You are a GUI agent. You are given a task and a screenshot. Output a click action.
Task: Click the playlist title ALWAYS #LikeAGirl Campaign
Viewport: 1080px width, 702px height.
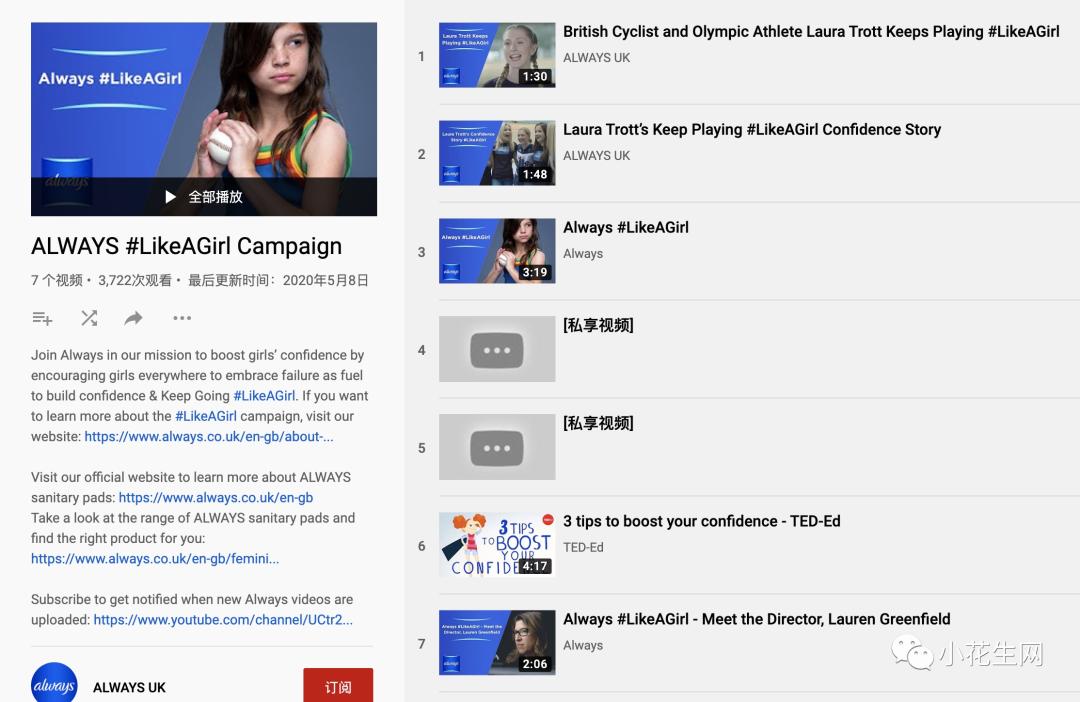click(x=187, y=246)
